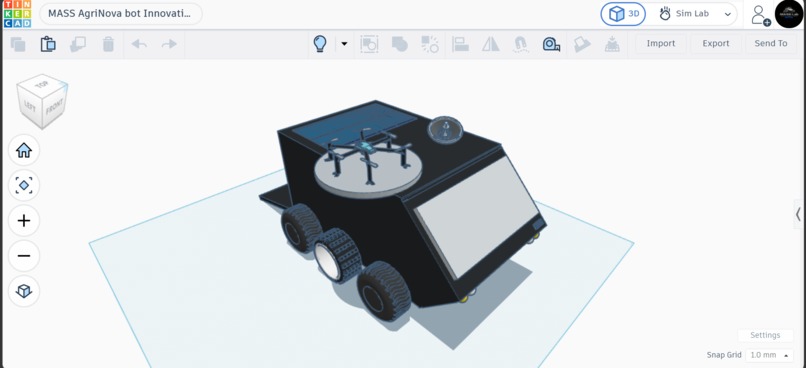Screen dimensions: 806x368
Task: Select the magnet Cruise tool
Action: click(x=521, y=44)
